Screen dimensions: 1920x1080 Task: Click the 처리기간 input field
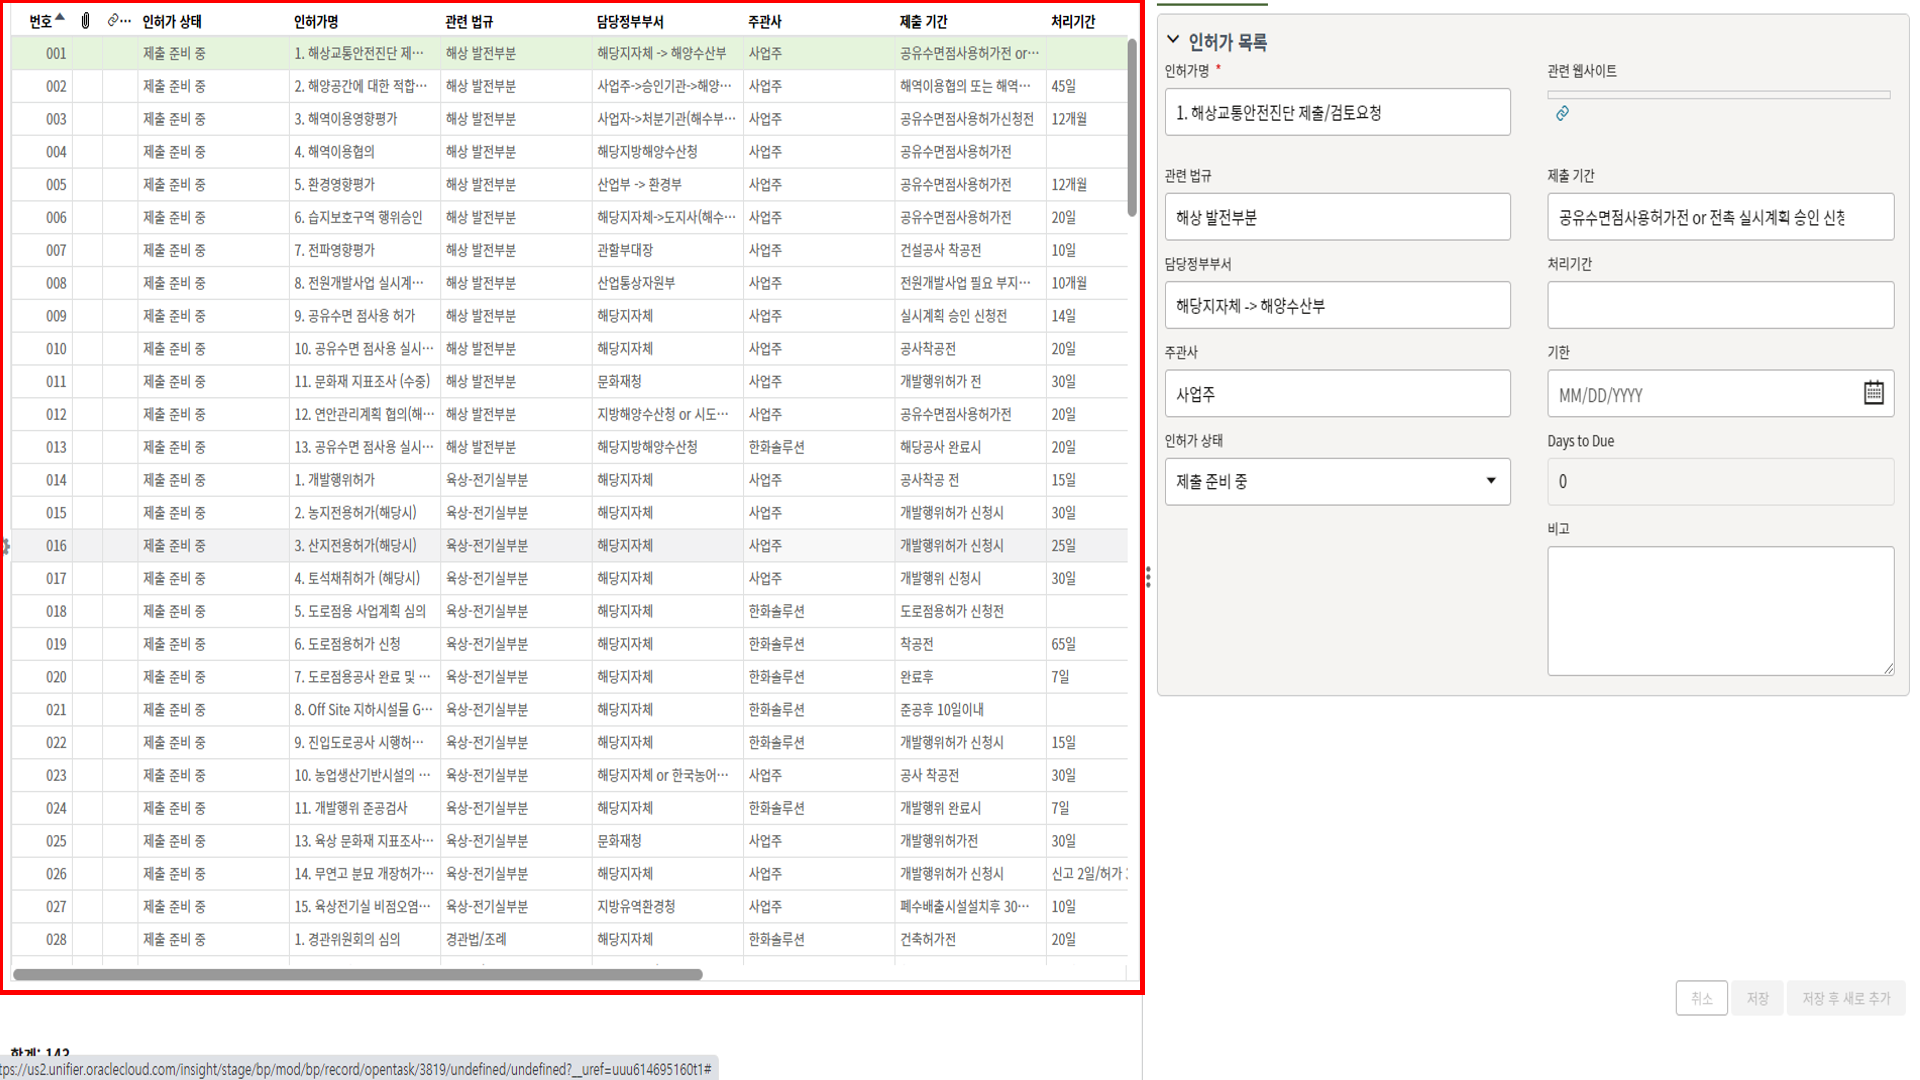[x=1719, y=305]
